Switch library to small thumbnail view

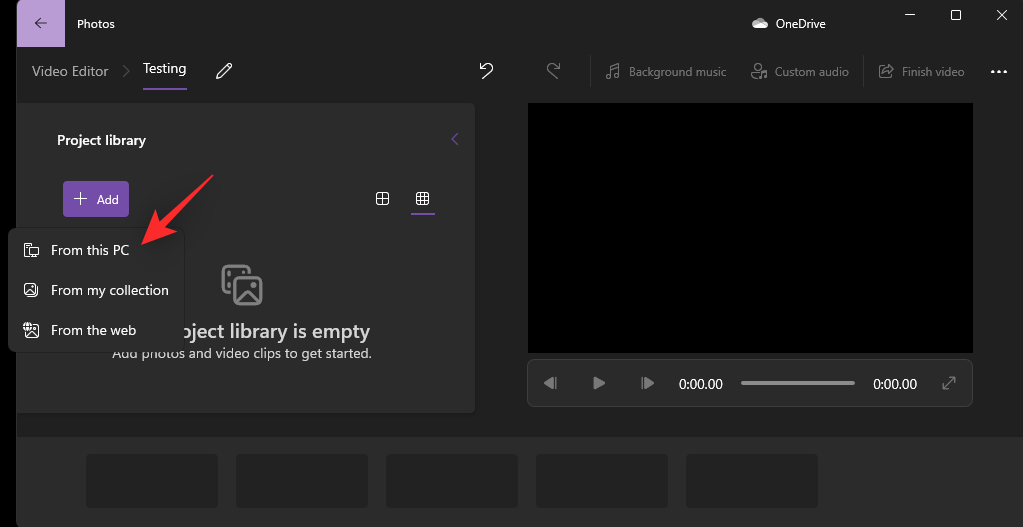[423, 198]
